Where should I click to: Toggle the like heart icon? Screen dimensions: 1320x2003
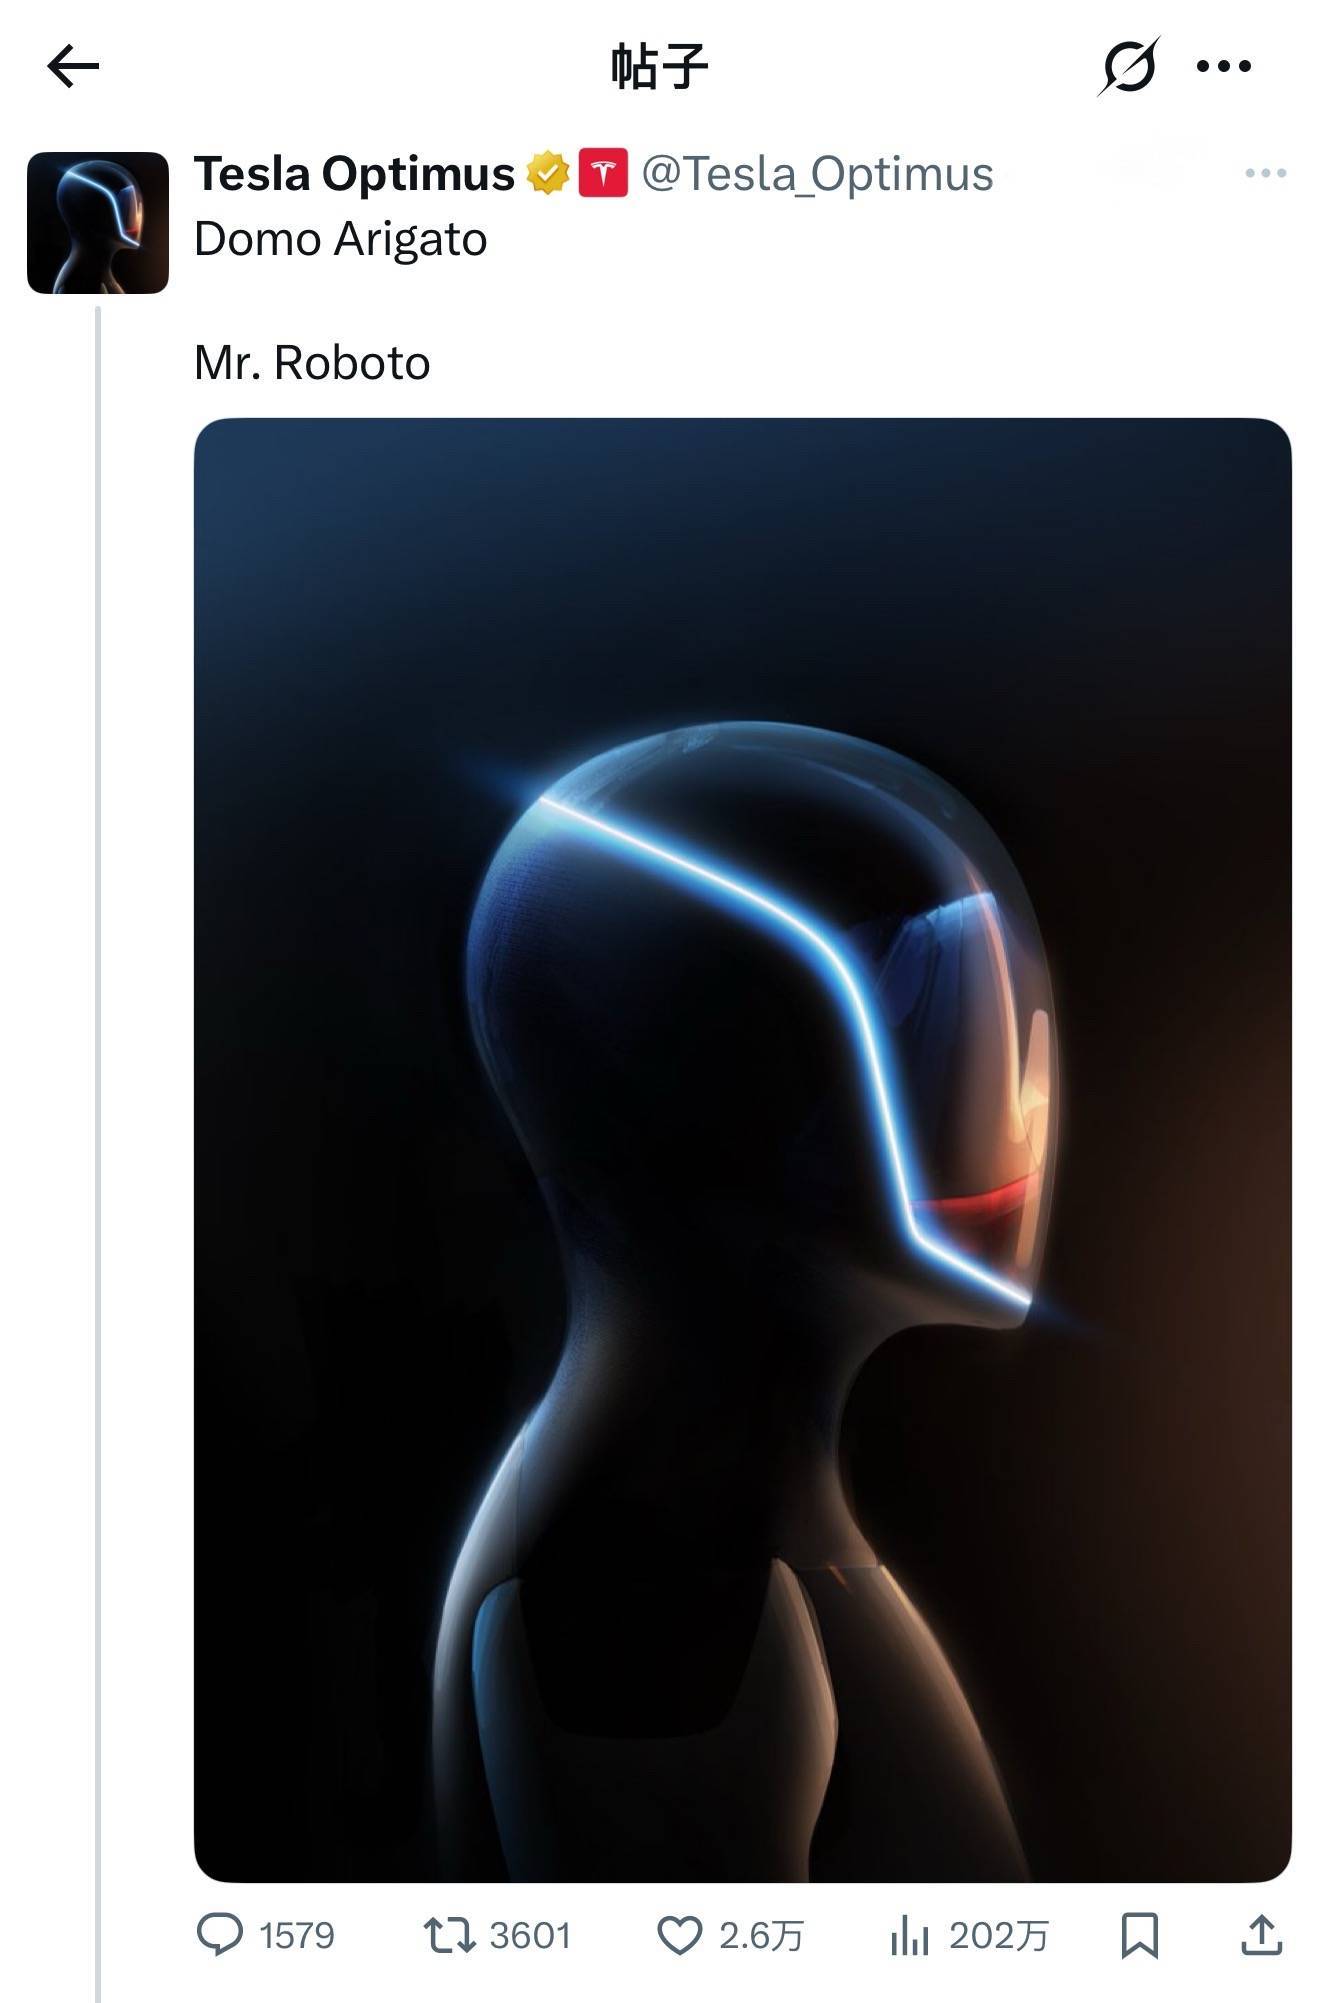coord(680,1935)
